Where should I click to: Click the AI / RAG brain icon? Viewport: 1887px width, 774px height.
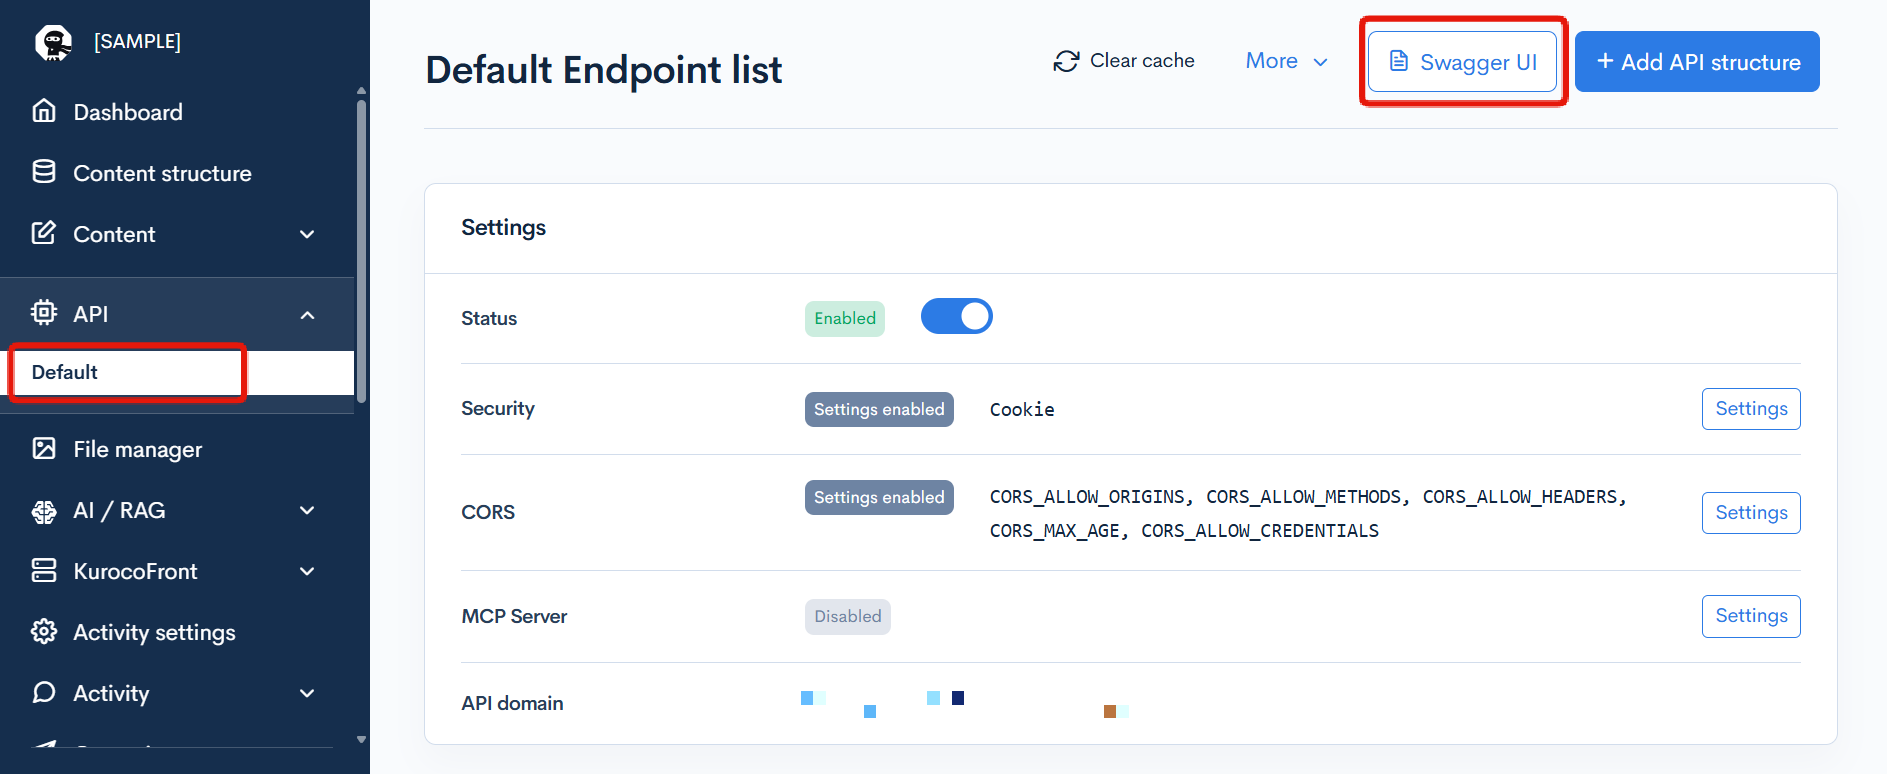click(x=44, y=511)
